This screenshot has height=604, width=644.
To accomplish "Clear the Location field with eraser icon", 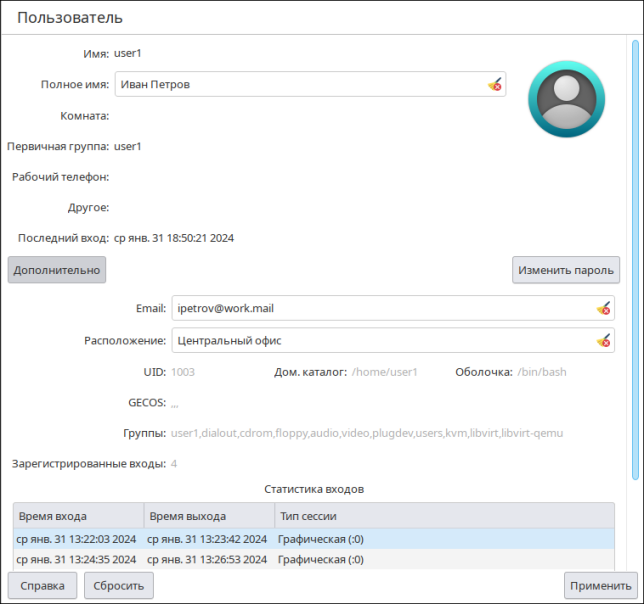I will pos(603,341).
